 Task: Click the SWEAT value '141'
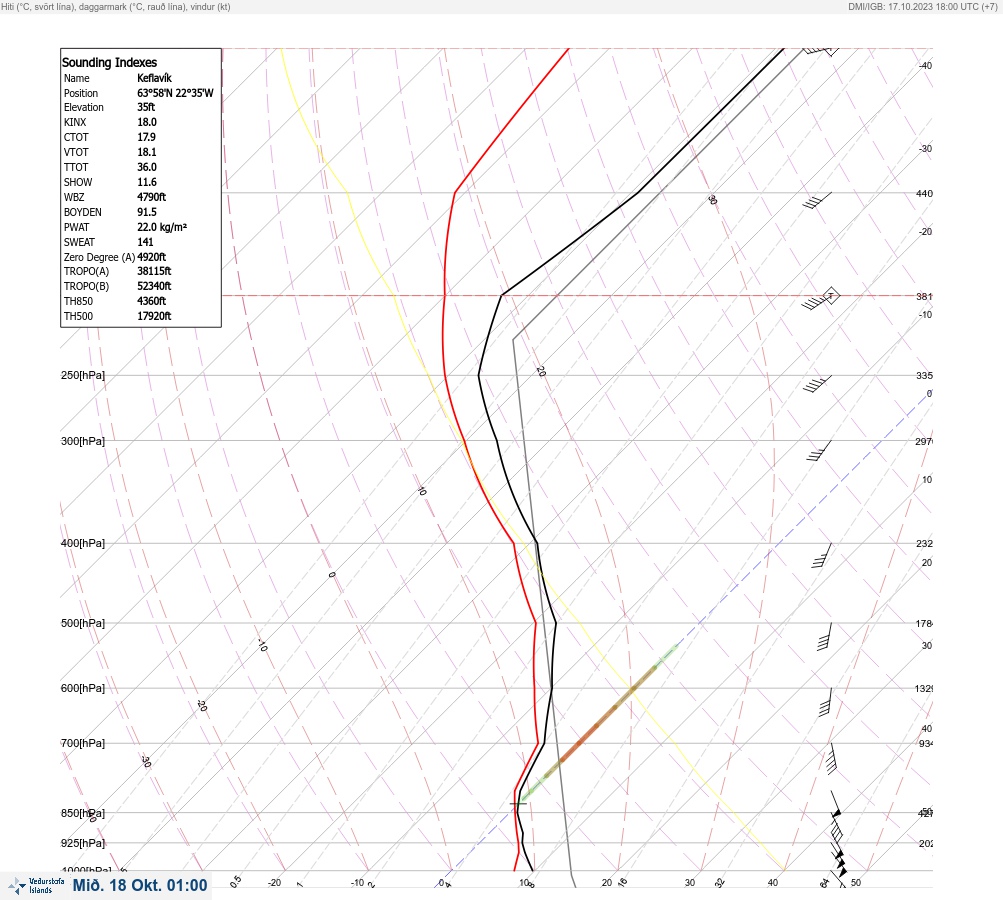tap(145, 242)
